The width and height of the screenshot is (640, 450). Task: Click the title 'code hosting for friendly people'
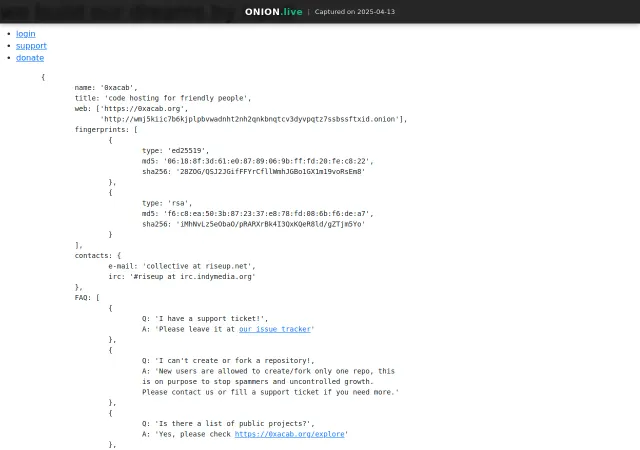point(178,98)
